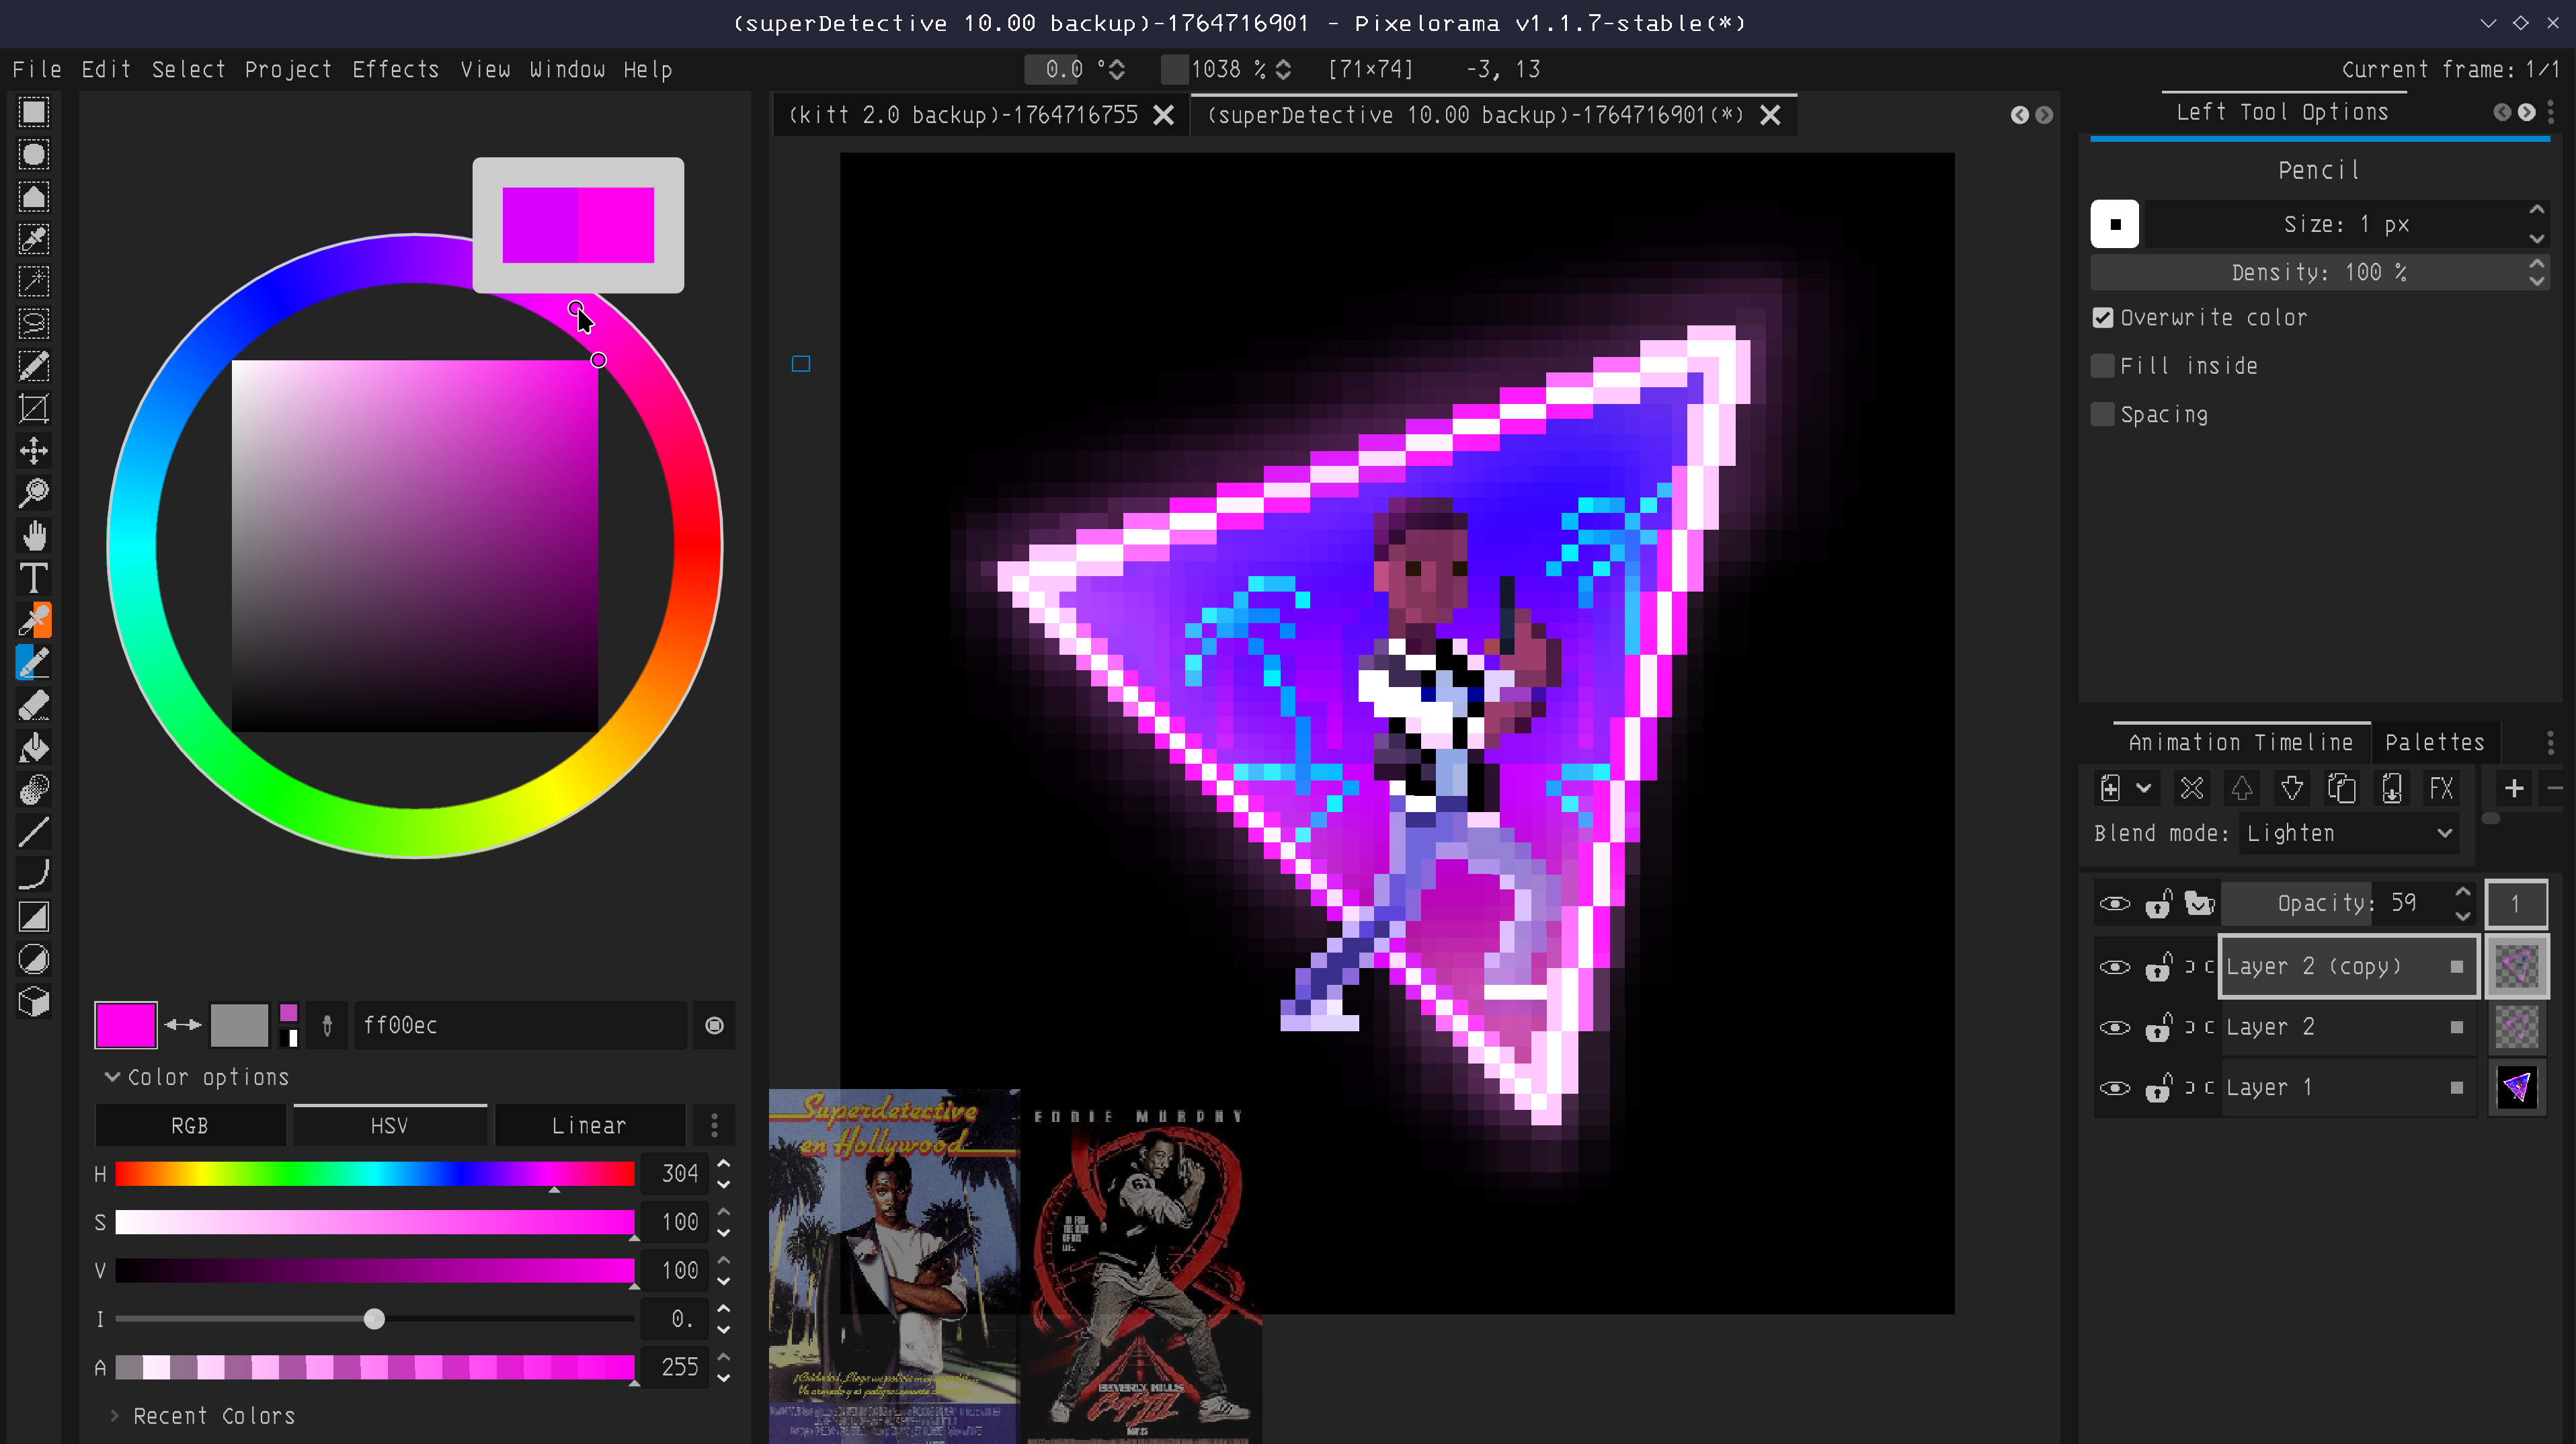This screenshot has width=2576, height=1444.
Task: Move the current layer down
Action: tap(2291, 789)
